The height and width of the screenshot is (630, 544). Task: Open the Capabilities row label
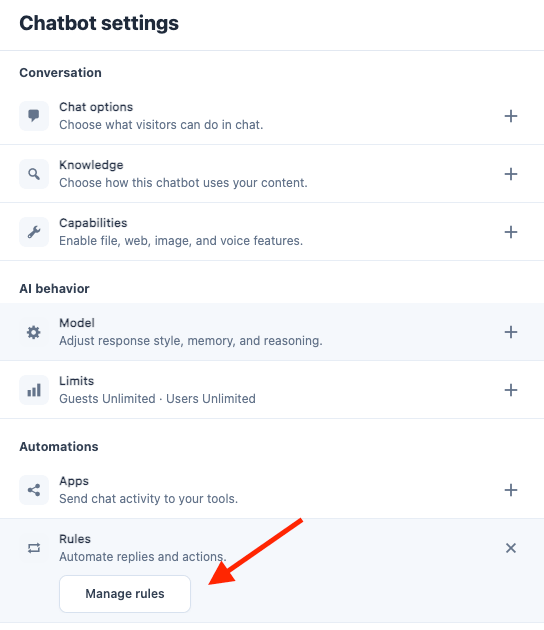(93, 223)
